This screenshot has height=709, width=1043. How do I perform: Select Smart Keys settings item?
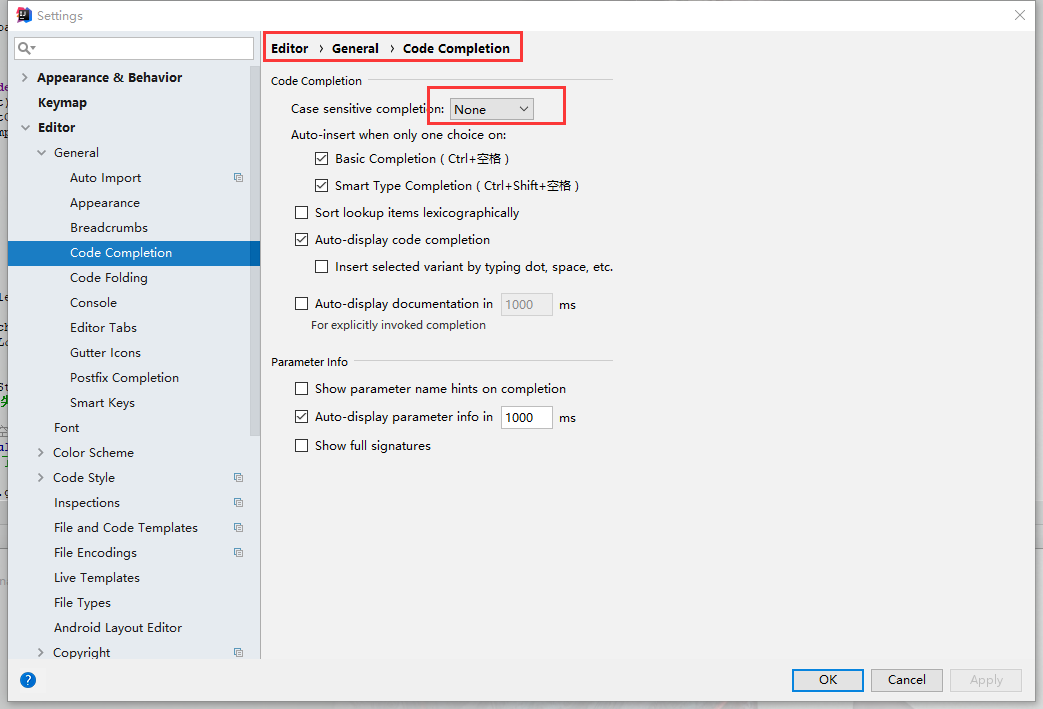pos(102,402)
